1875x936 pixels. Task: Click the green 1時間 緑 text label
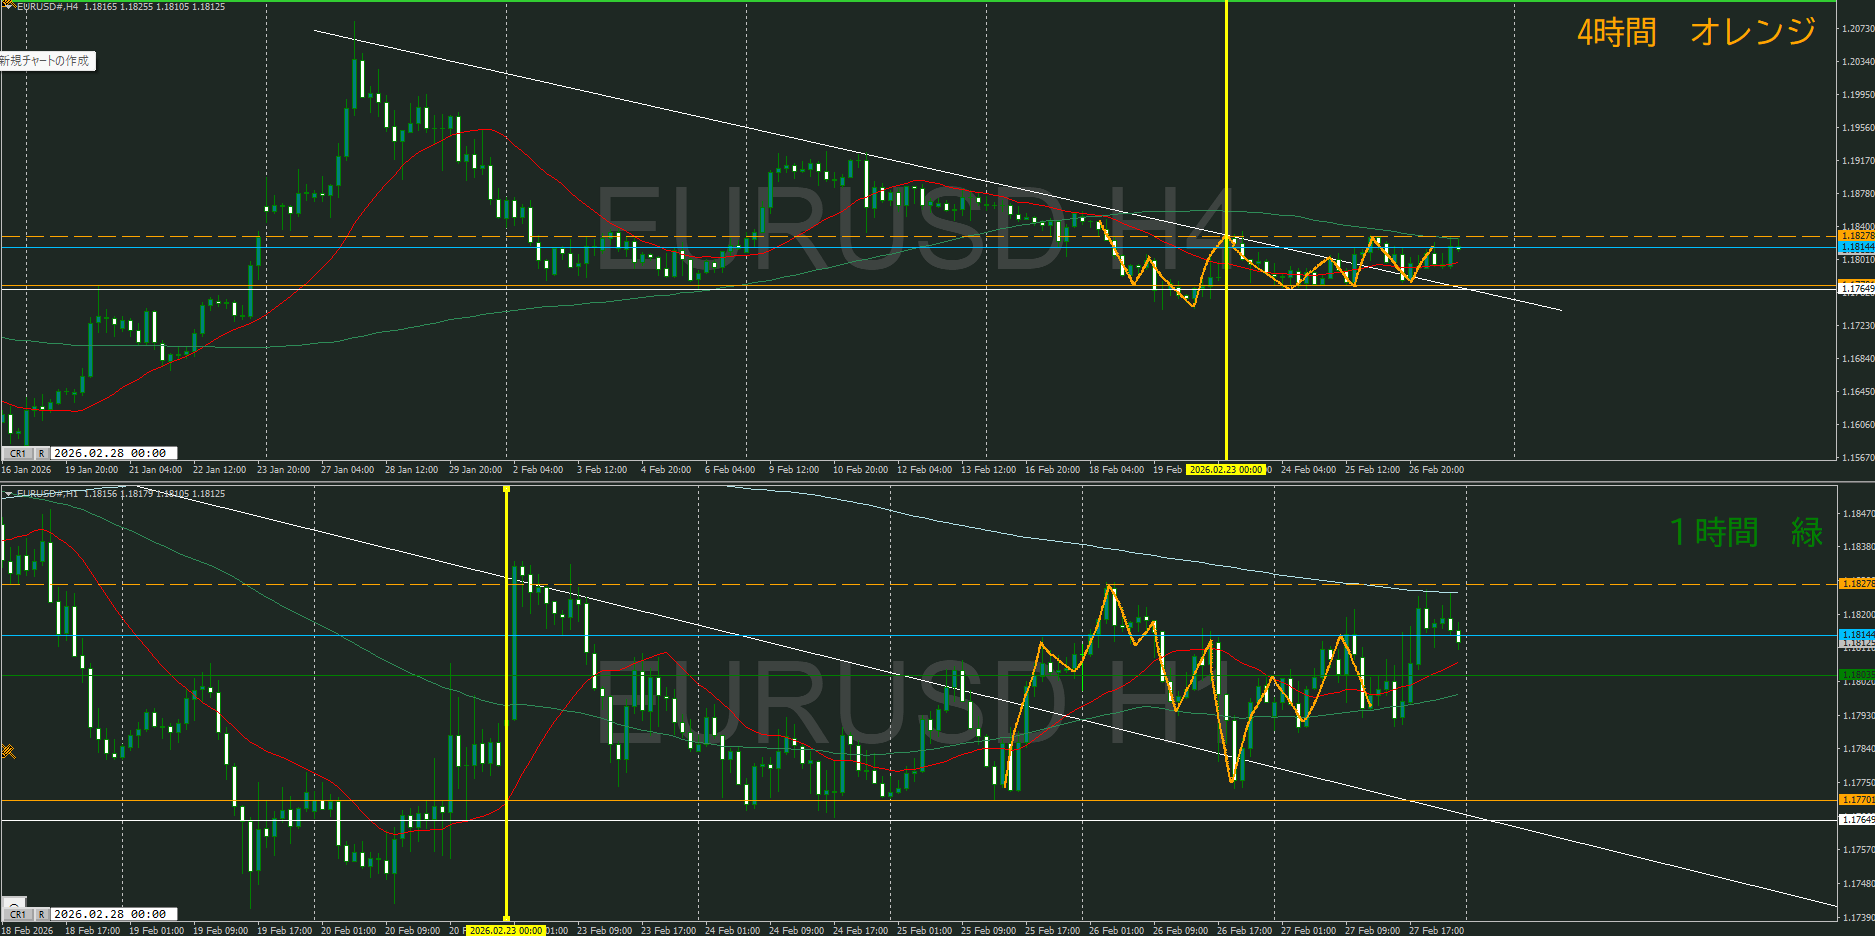coord(1746,532)
